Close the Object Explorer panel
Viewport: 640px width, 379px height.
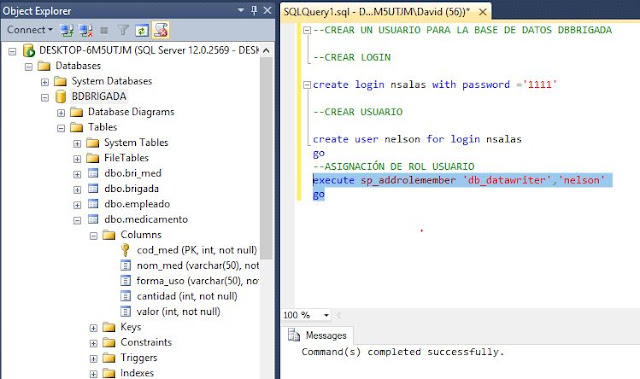pyautogui.click(x=267, y=10)
